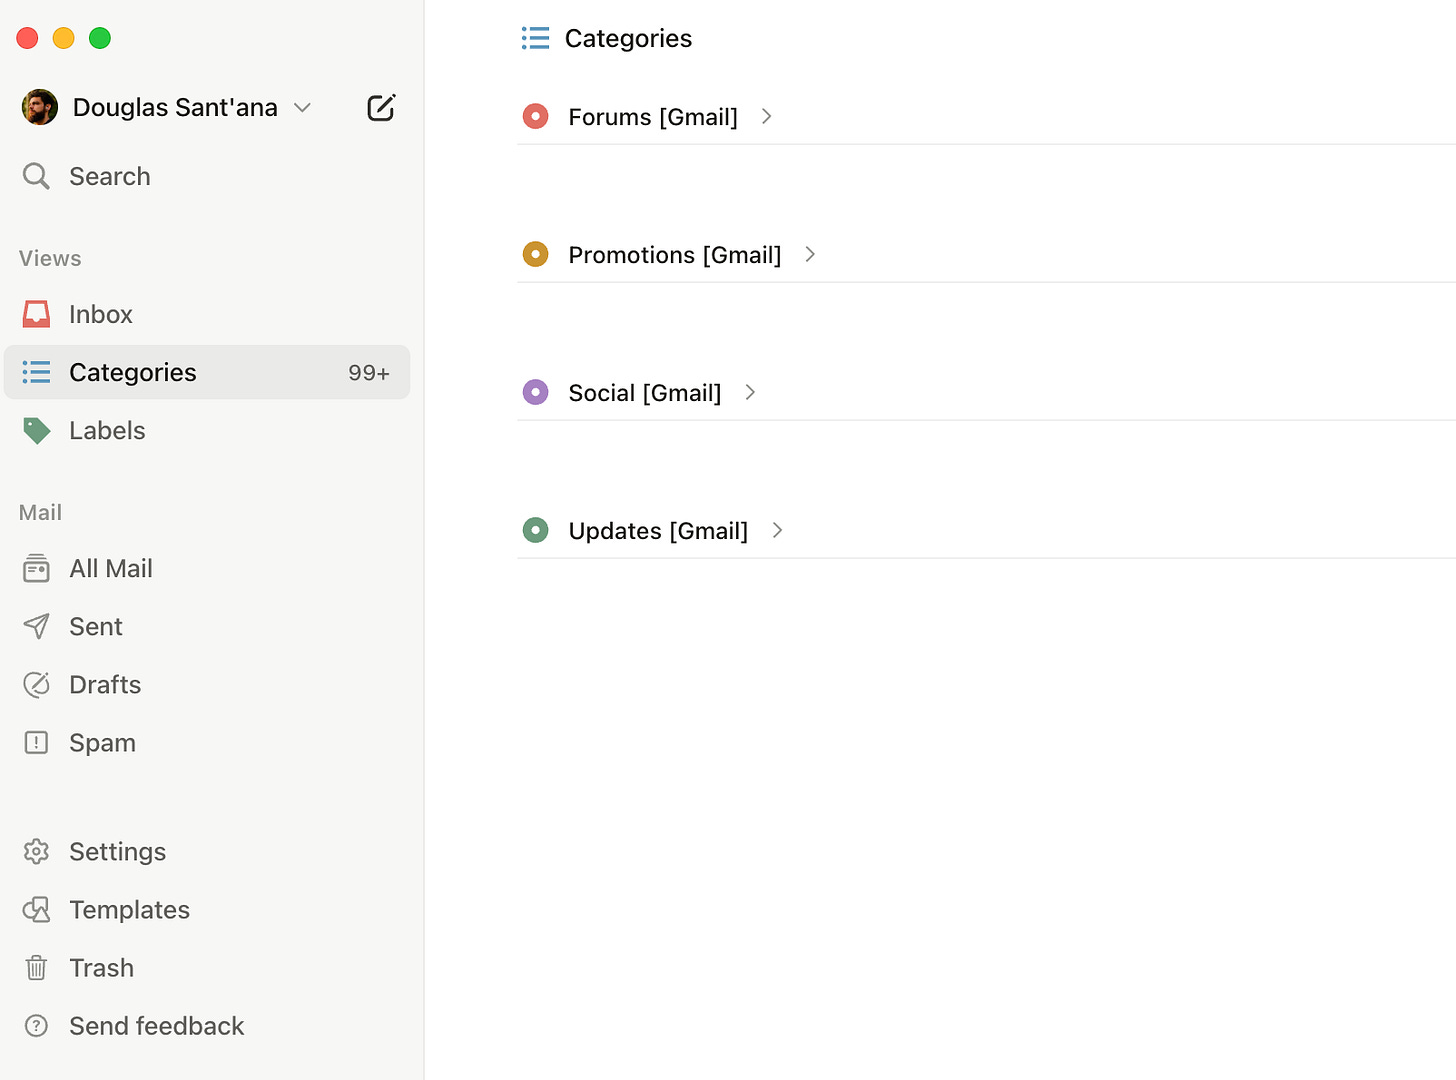Screen dimensions: 1456x1080
Task: Open Updates [Gmail] category
Action: 658,531
